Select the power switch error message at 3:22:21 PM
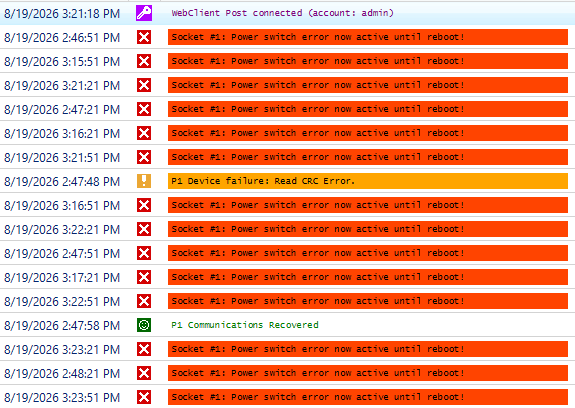The width and height of the screenshot is (575, 408). click(368, 229)
